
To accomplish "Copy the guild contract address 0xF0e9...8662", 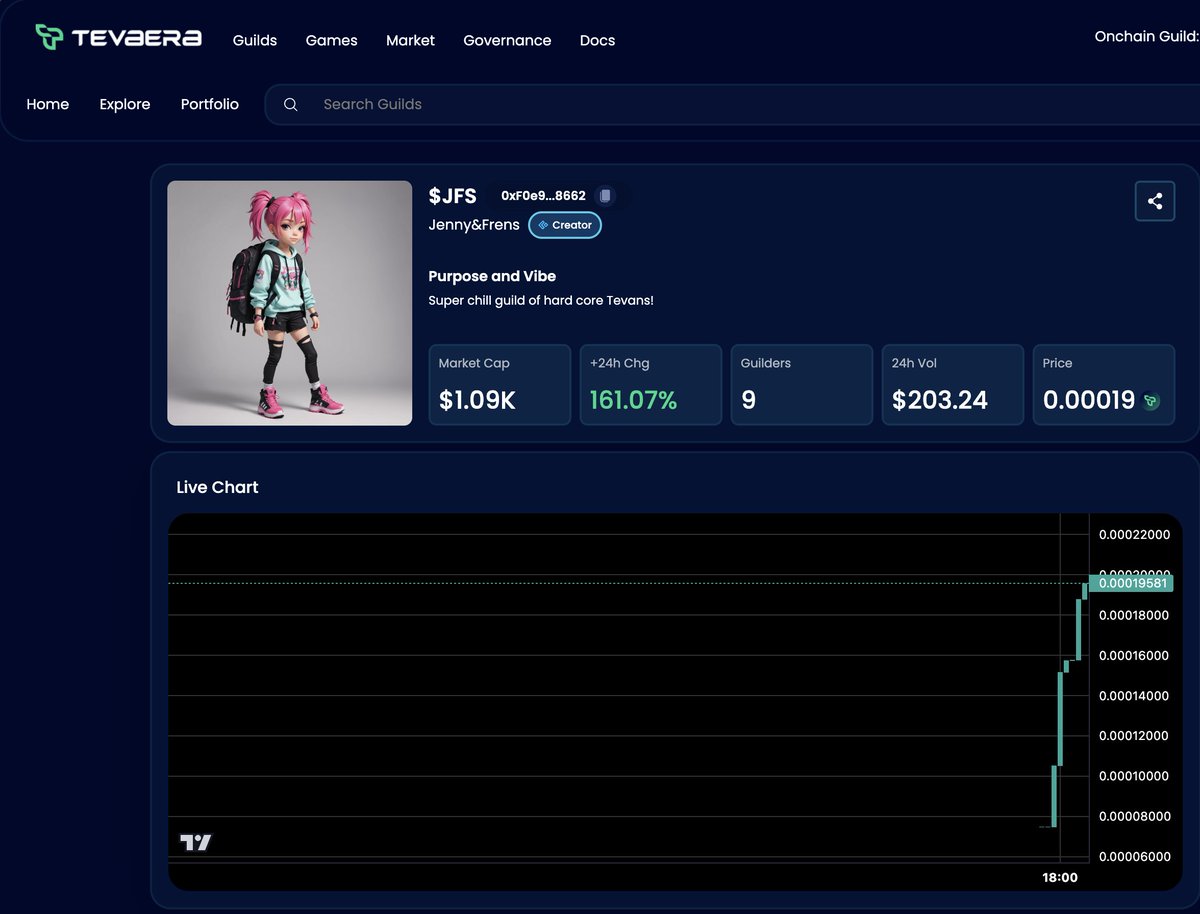I will [x=605, y=196].
